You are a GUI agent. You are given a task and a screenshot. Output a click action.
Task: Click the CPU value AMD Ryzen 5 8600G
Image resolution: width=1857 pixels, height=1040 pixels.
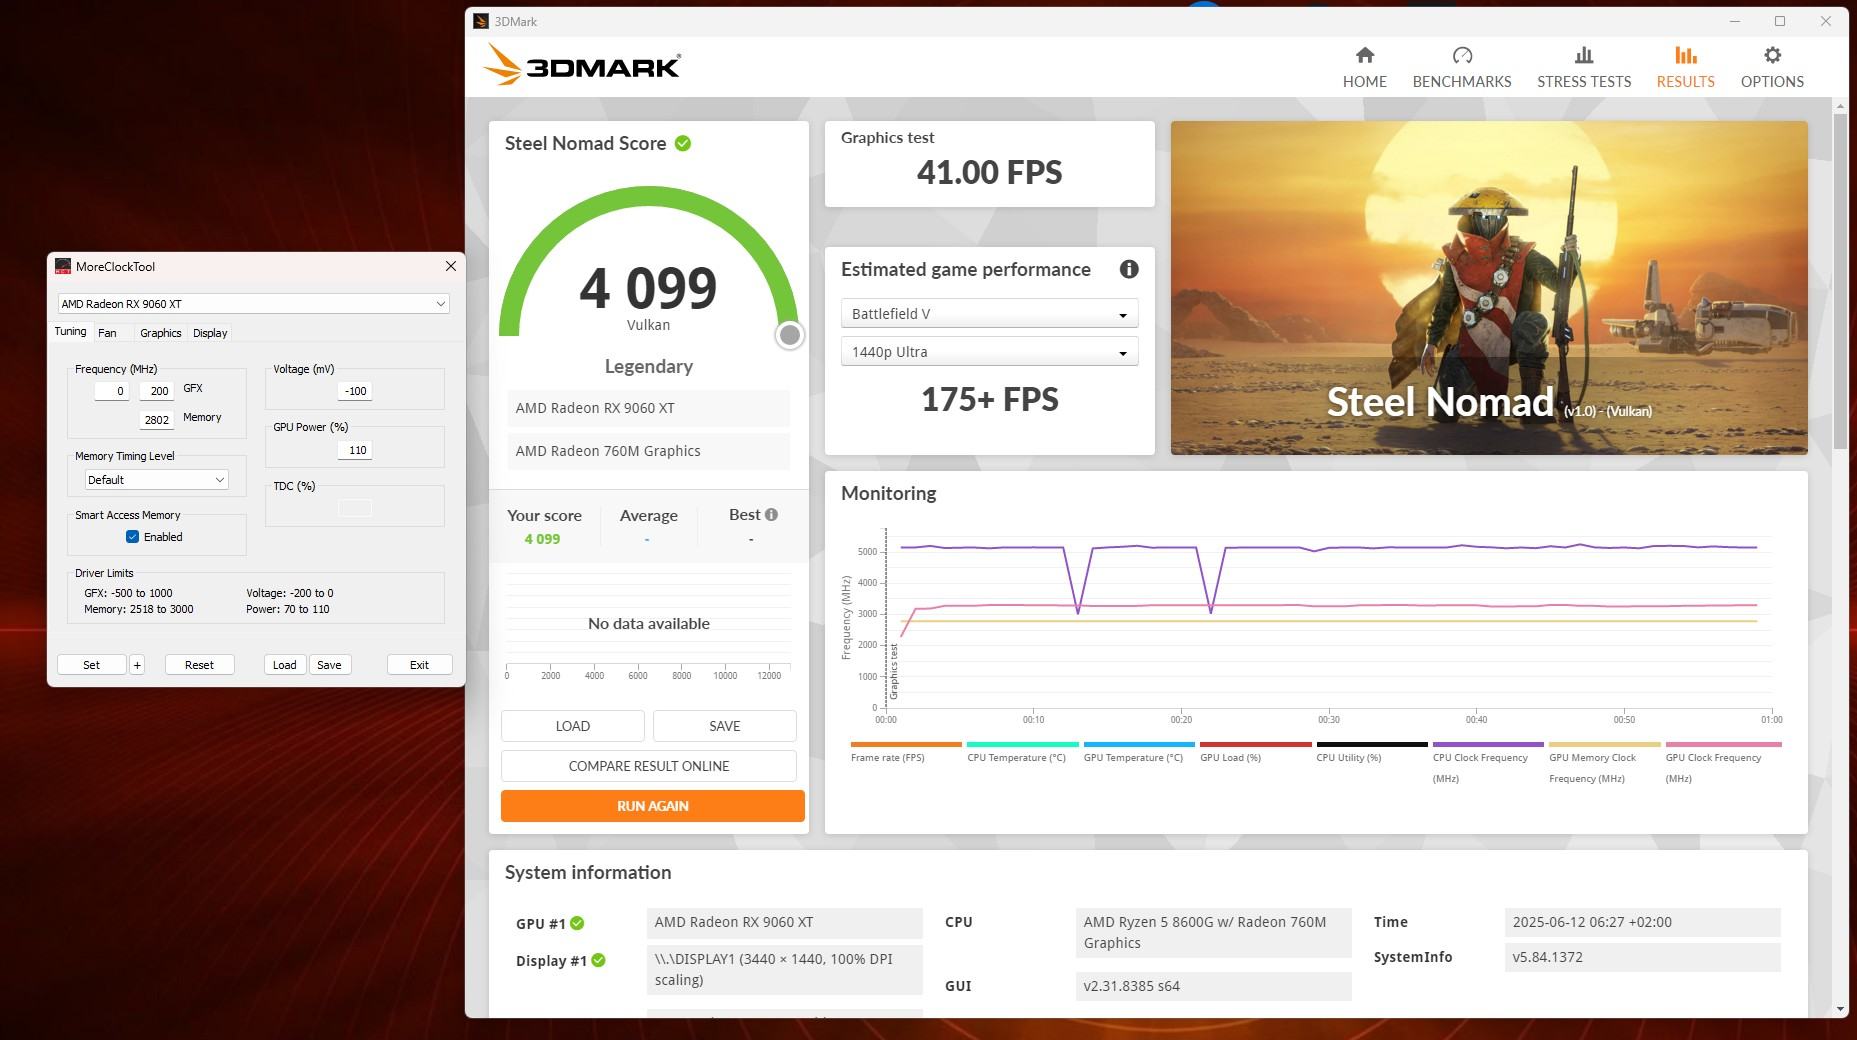[x=1213, y=933]
